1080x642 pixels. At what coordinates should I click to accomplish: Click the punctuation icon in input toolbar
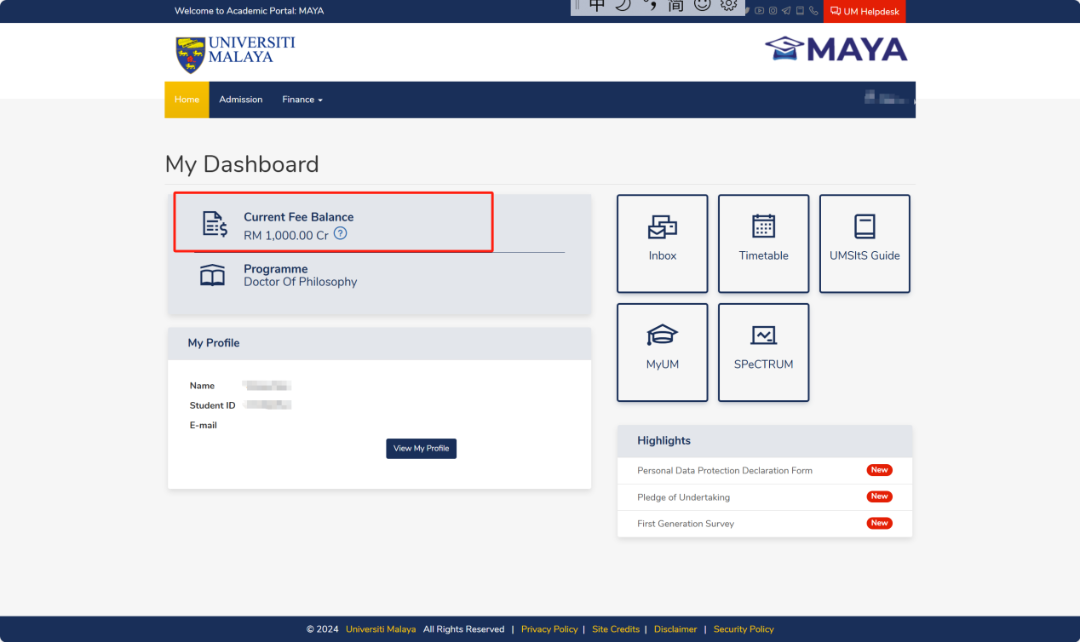650,6
